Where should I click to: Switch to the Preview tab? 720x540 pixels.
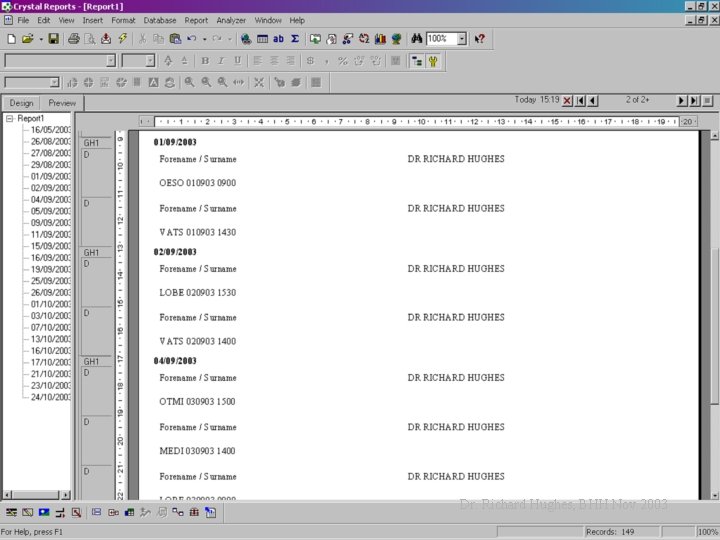pos(62,103)
